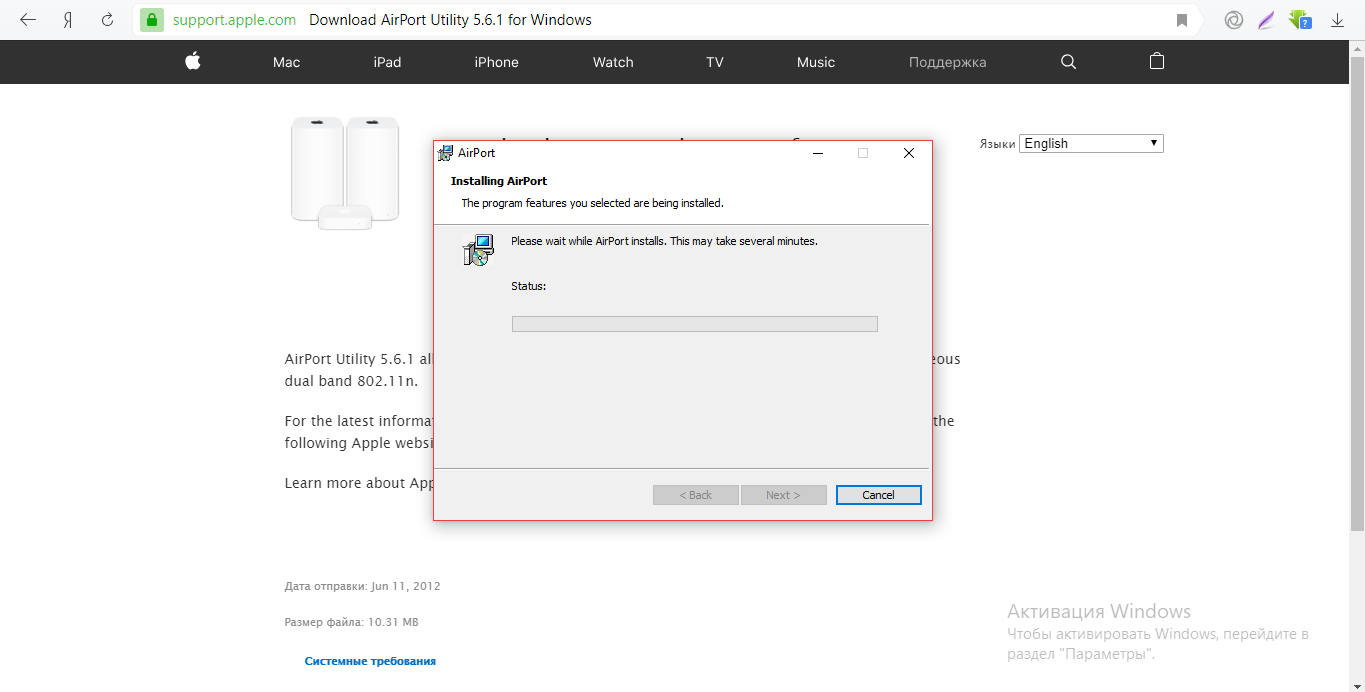Open the Apple logo home link

click(193, 62)
